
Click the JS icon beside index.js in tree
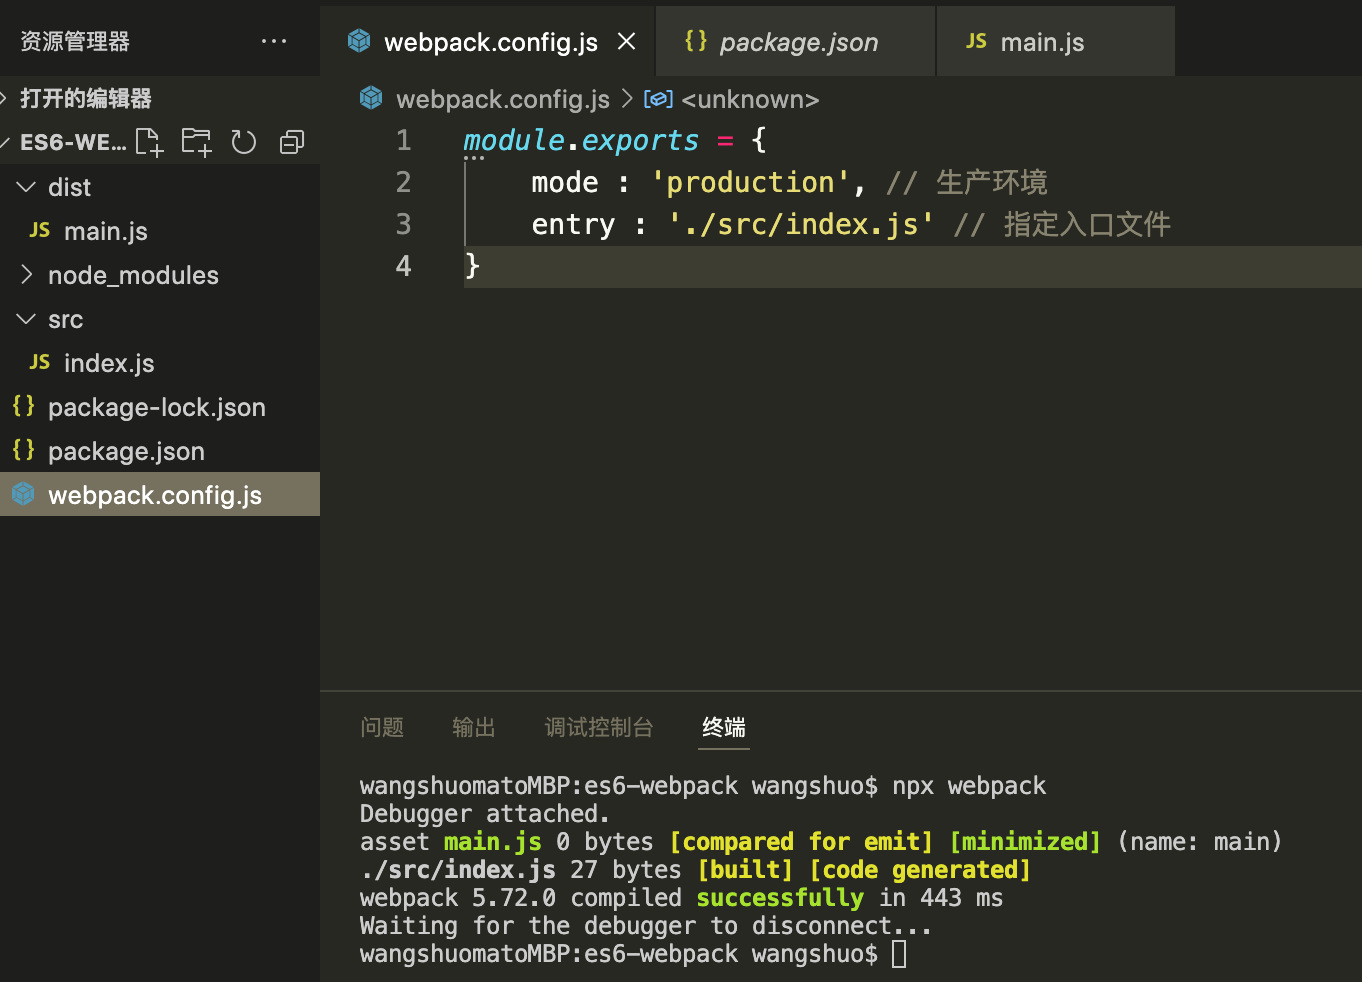click(40, 362)
